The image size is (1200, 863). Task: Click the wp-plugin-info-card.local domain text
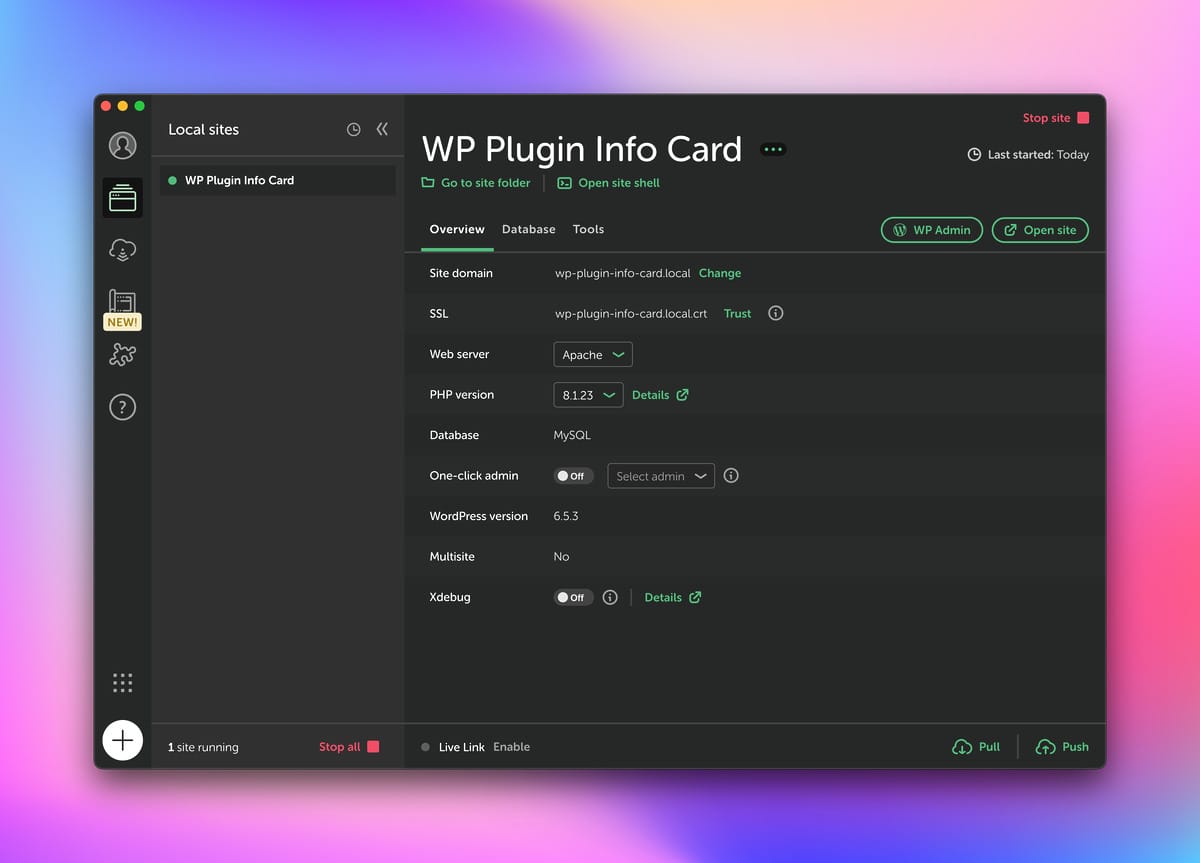[622, 273]
